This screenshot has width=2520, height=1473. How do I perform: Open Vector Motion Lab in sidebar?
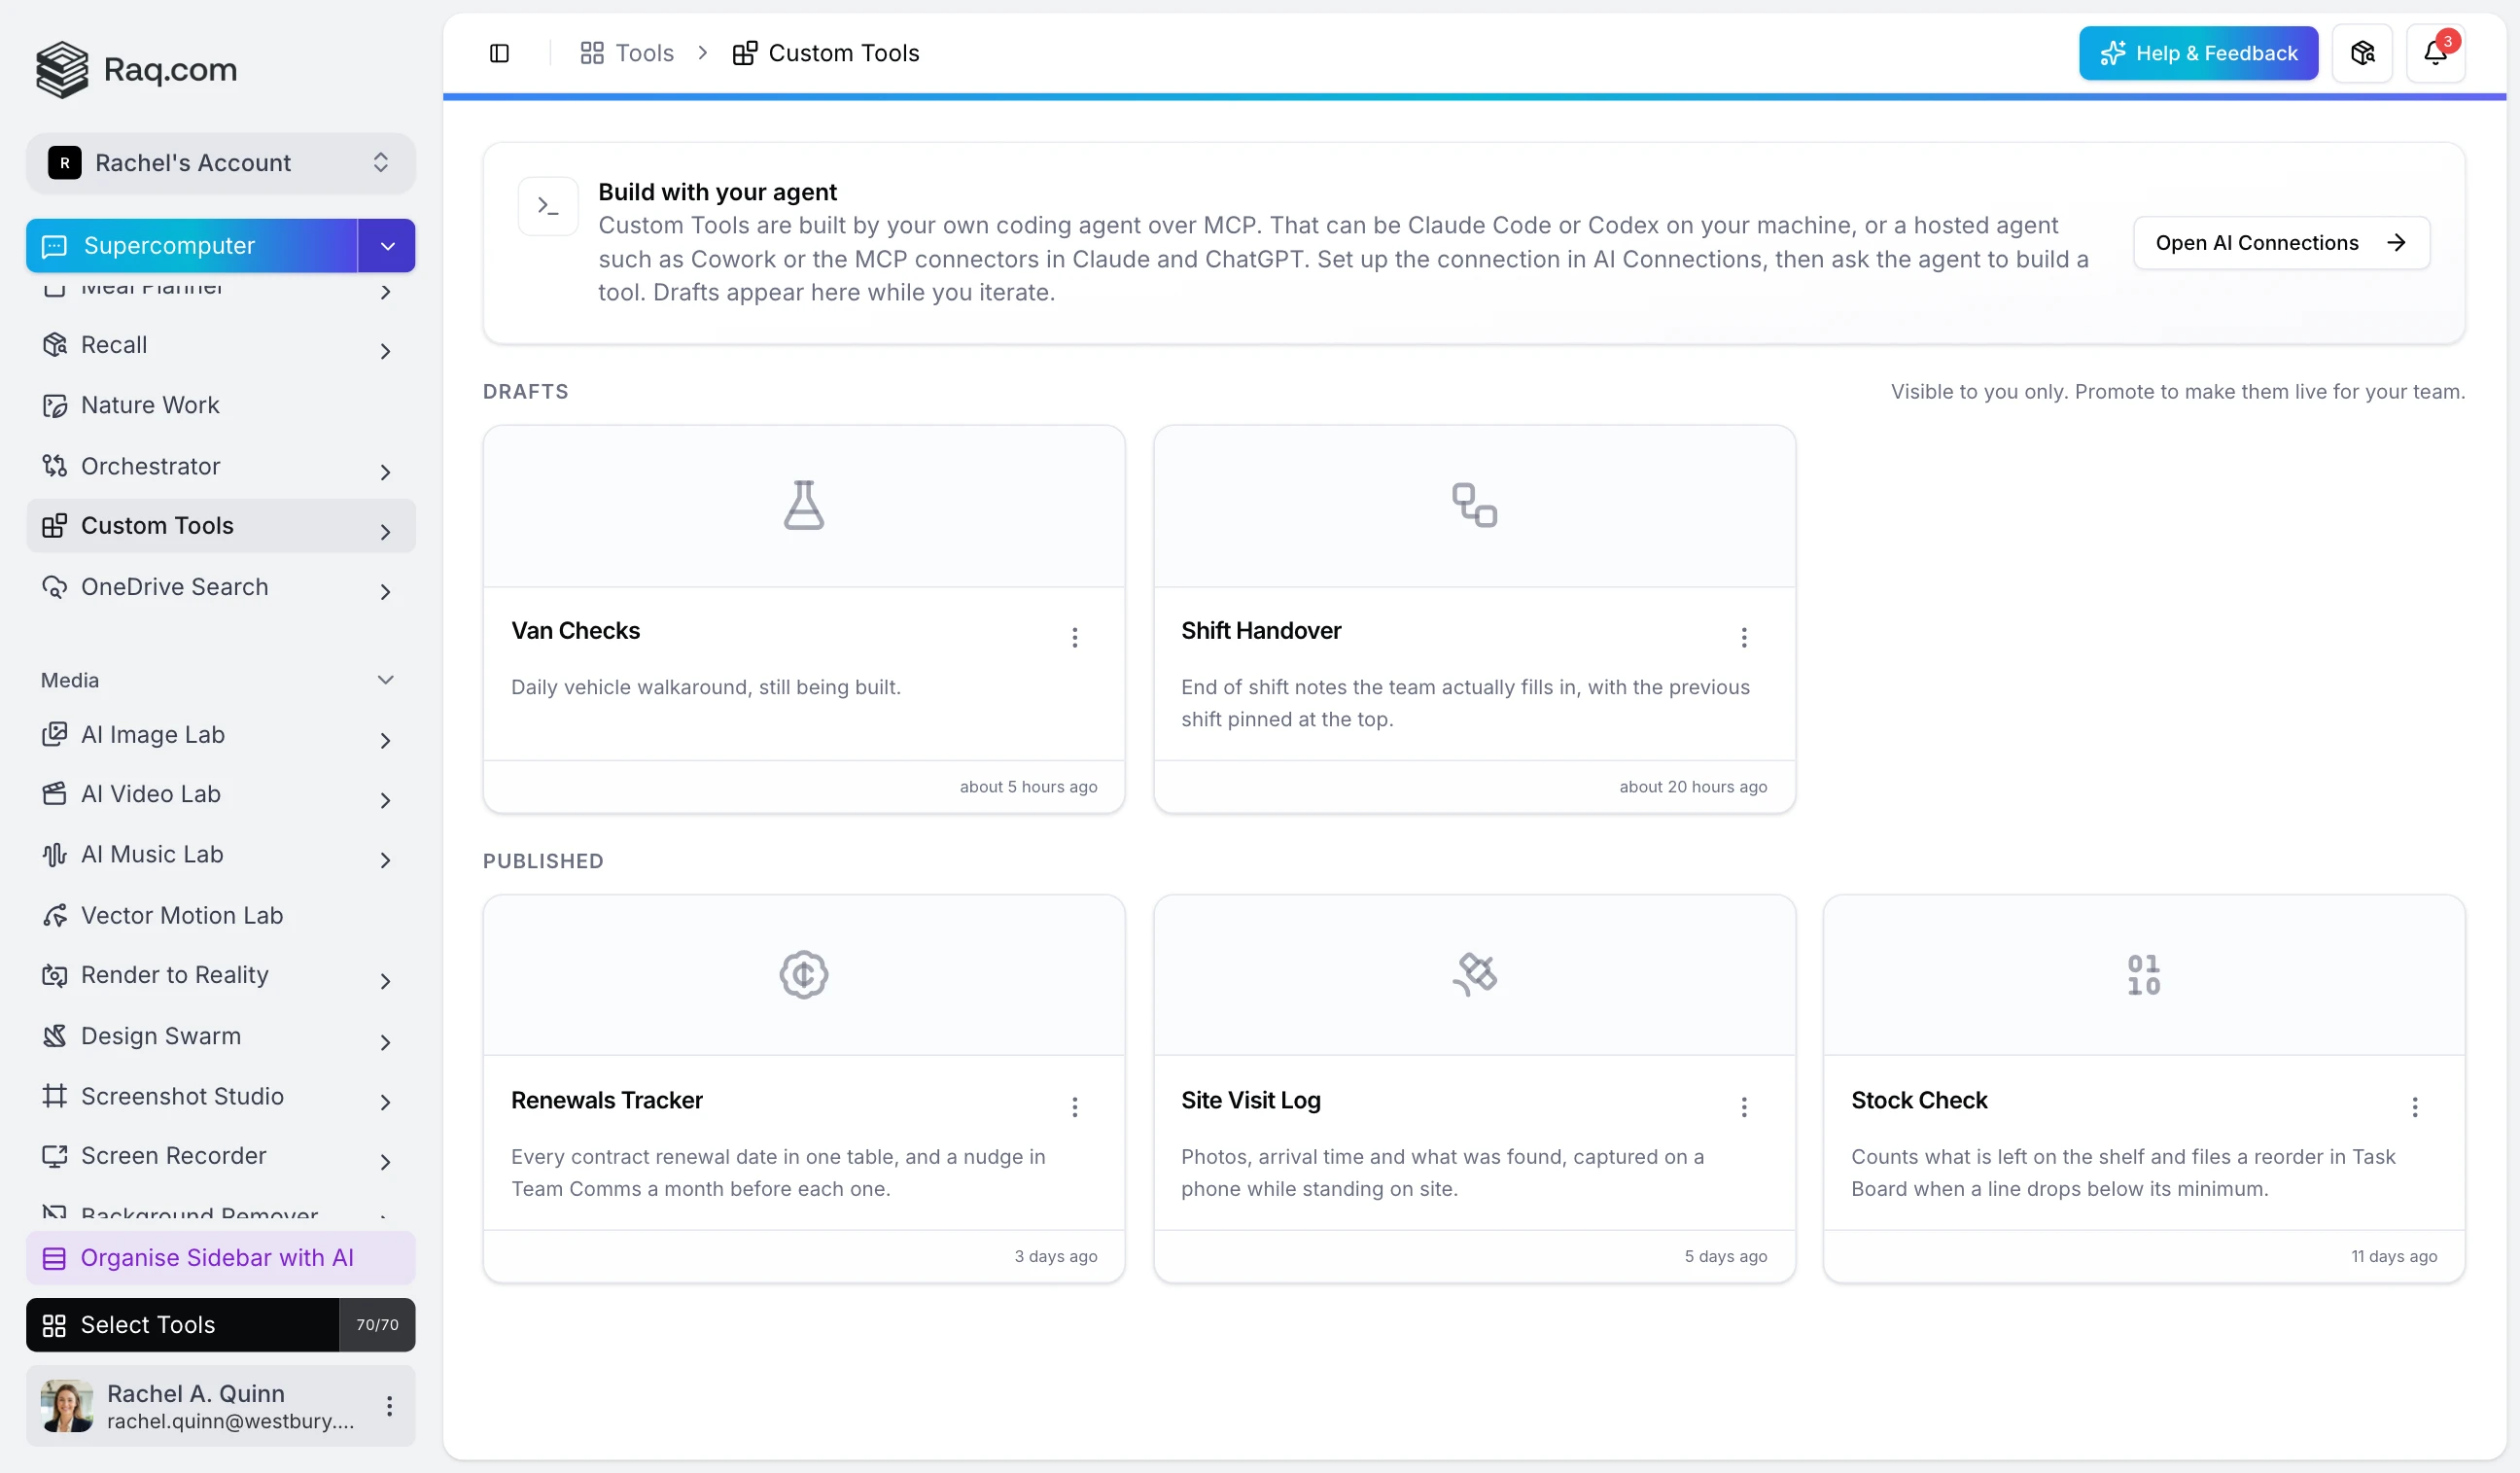pyautogui.click(x=220, y=915)
